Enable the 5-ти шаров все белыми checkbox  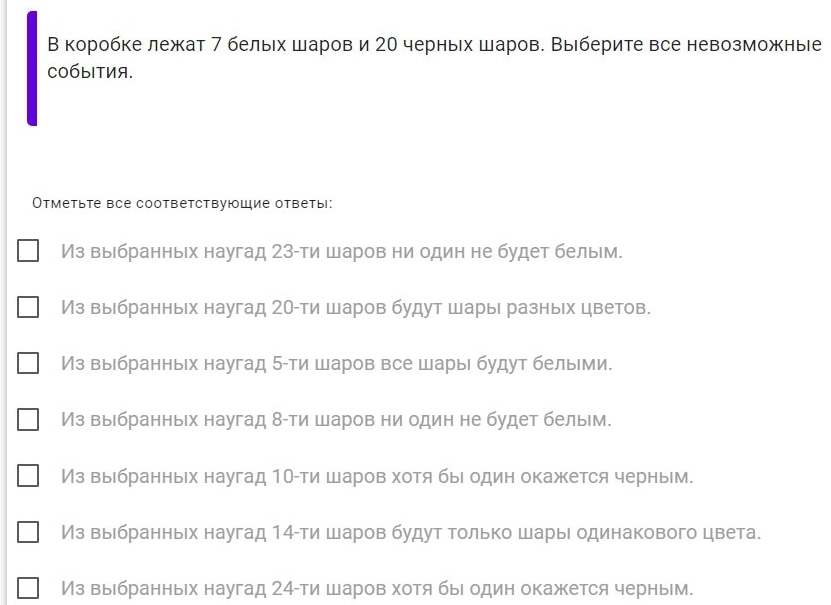(28, 362)
